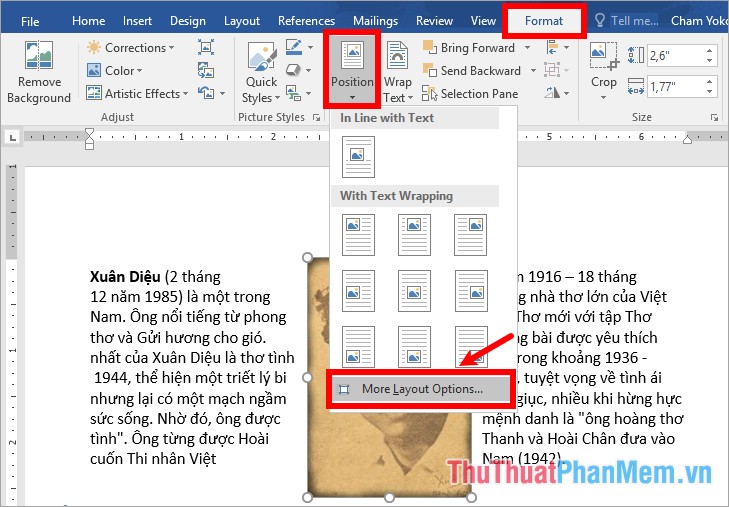Screen dimensions: 729x507
Task: Increase shape width with up arrow
Action: coord(710,81)
